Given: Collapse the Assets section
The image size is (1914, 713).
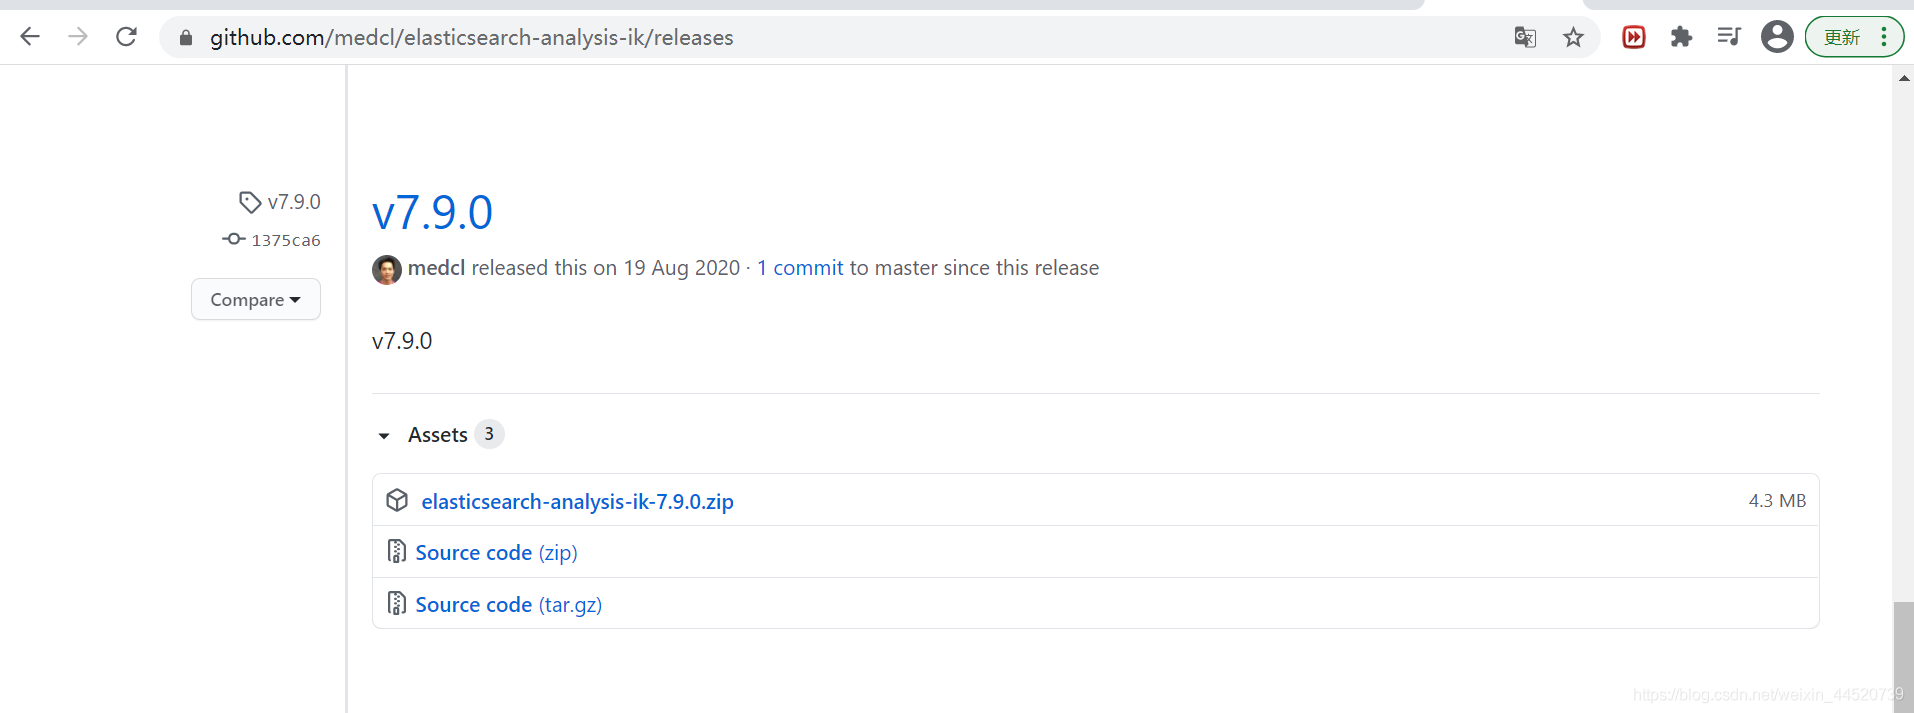Looking at the screenshot, I should (384, 435).
